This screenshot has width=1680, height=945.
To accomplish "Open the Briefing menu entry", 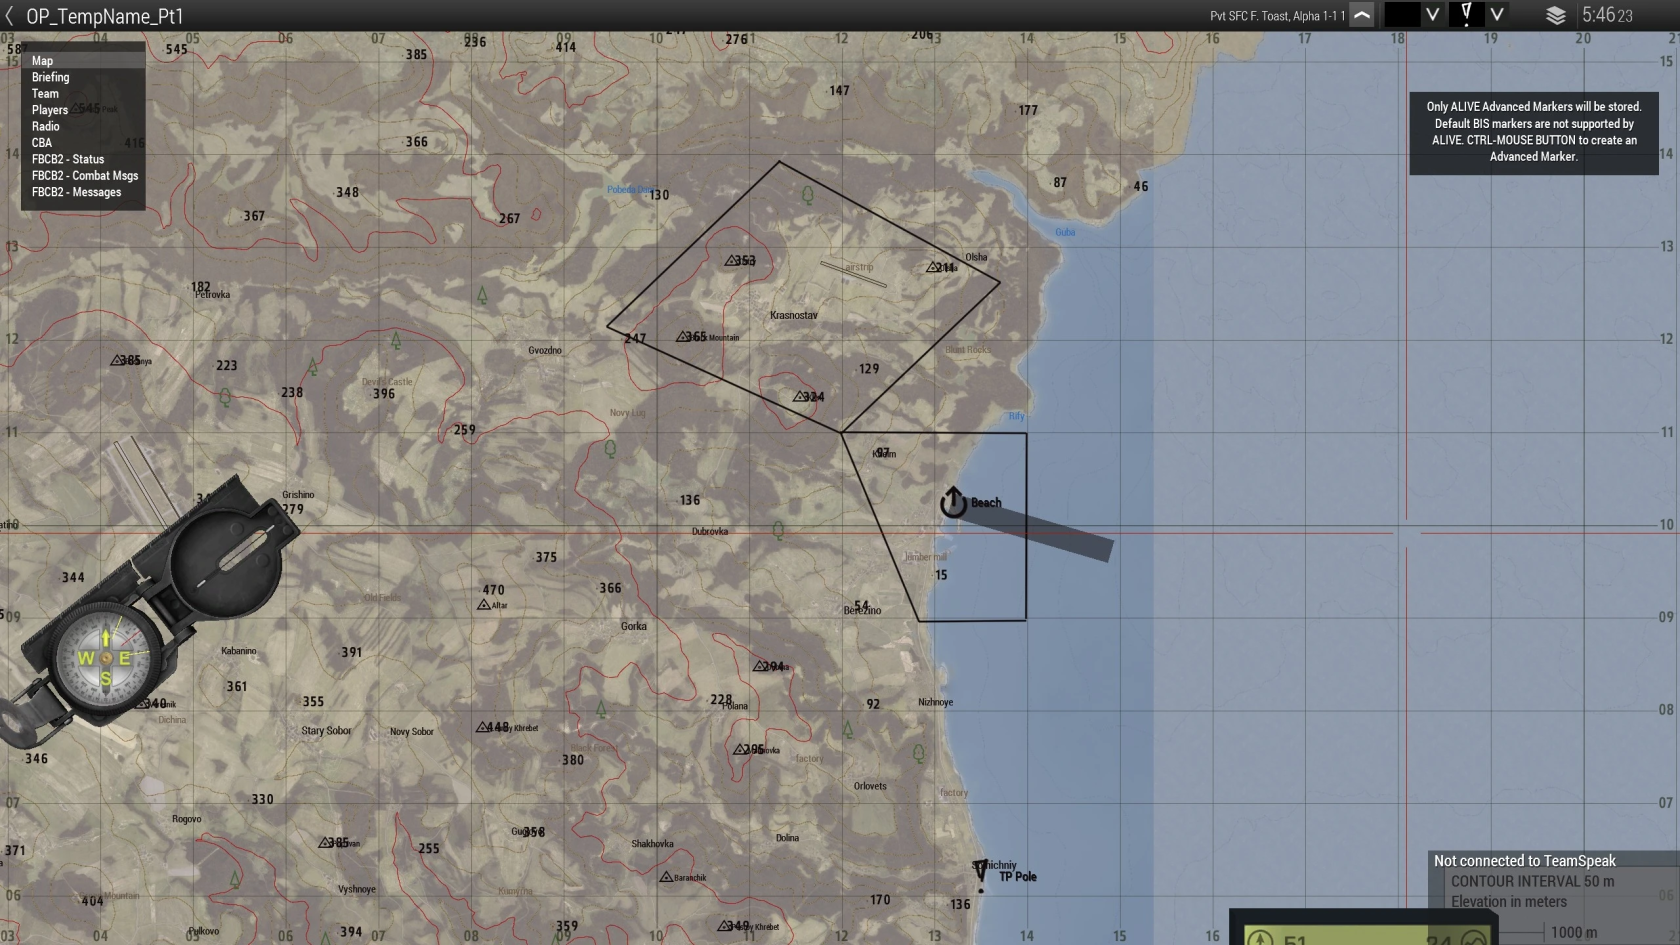I will point(50,77).
